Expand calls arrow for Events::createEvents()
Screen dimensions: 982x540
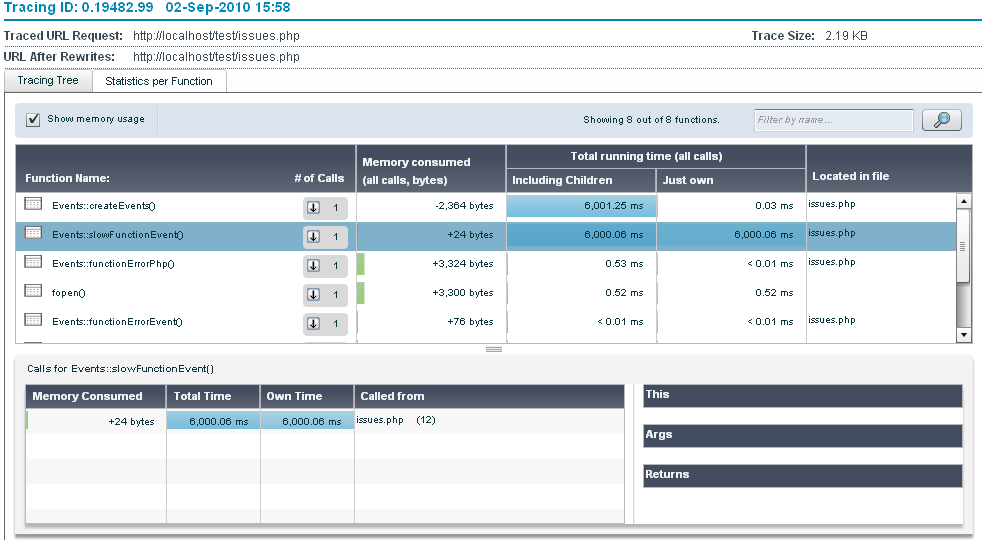point(313,208)
